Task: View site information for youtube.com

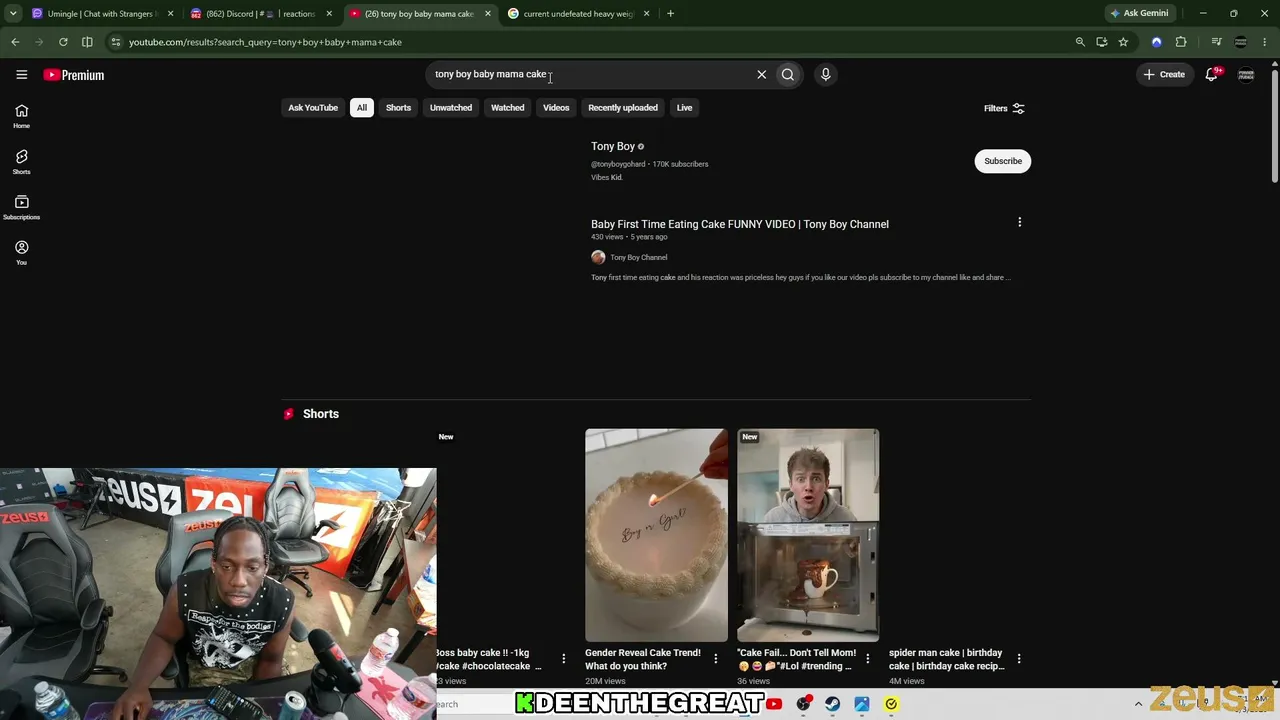Action: click(116, 42)
